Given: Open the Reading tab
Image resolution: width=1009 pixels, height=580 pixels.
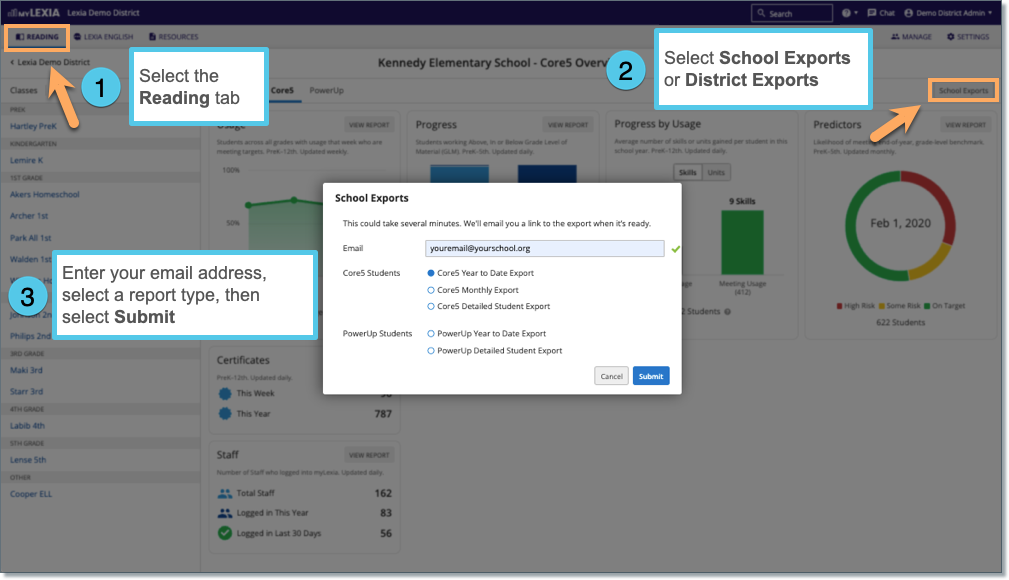Looking at the screenshot, I should tap(37, 37).
